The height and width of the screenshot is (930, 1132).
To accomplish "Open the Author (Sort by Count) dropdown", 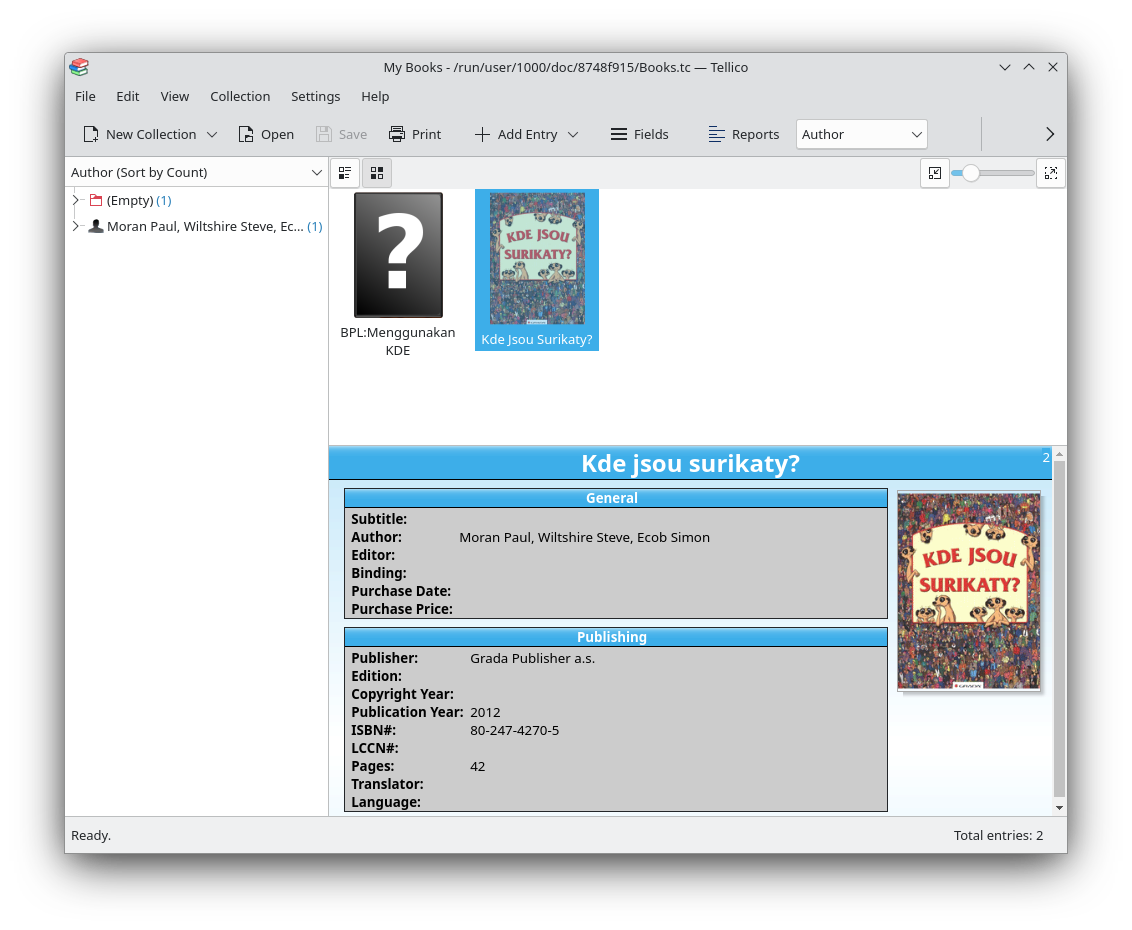I will point(196,172).
